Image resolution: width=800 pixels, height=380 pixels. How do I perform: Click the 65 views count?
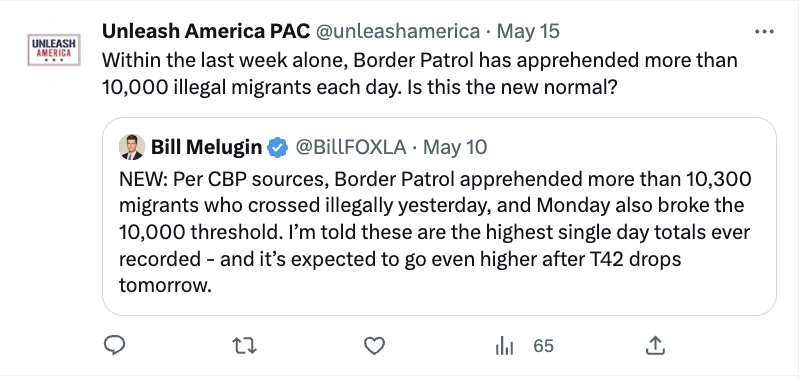click(543, 346)
